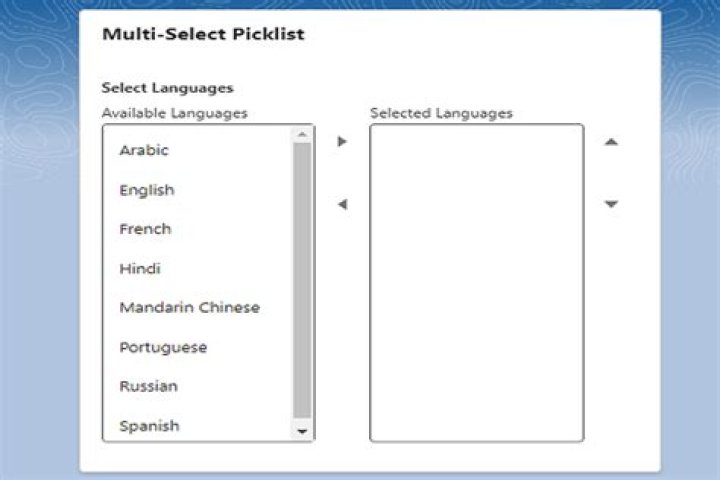The image size is (720, 480).
Task: Choose English in the available list
Action: pyautogui.click(x=146, y=190)
